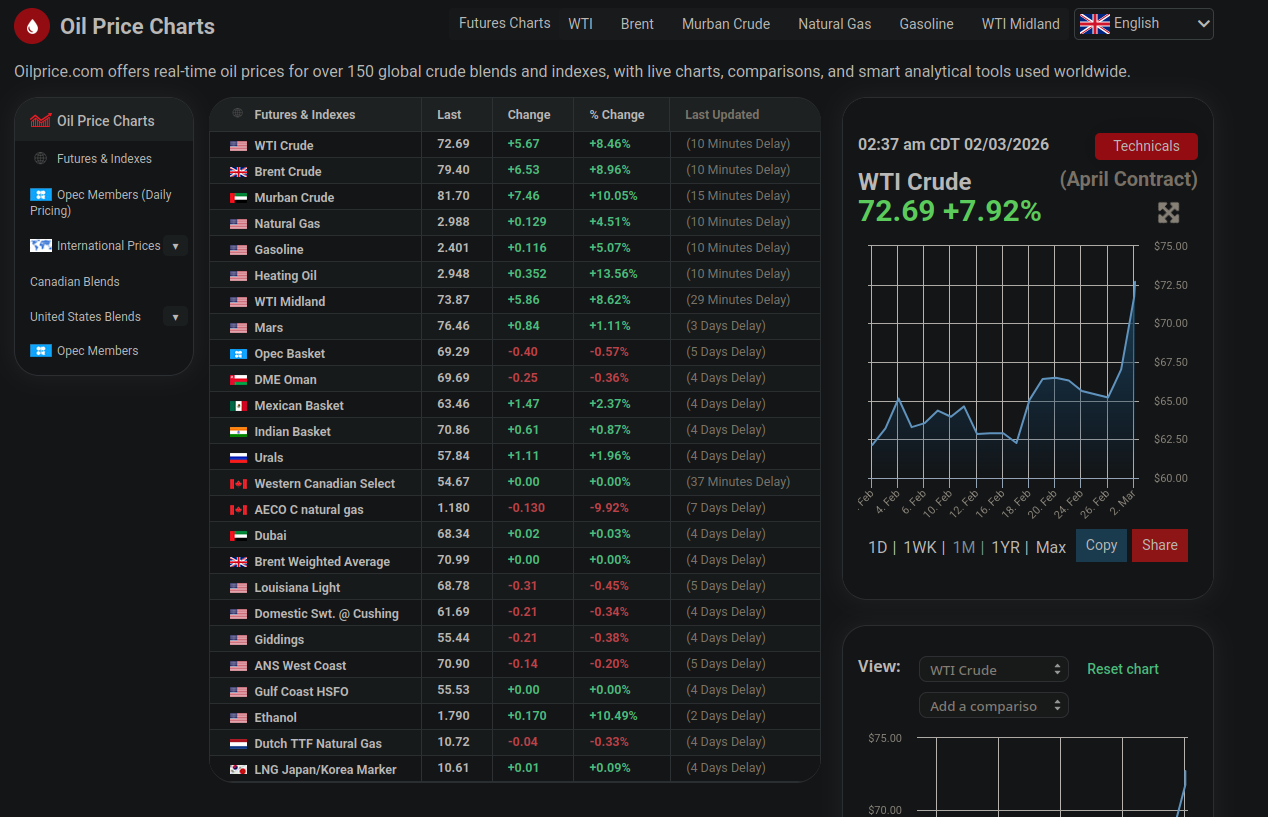
Task: Click the Giddings row name
Action: [x=279, y=640]
